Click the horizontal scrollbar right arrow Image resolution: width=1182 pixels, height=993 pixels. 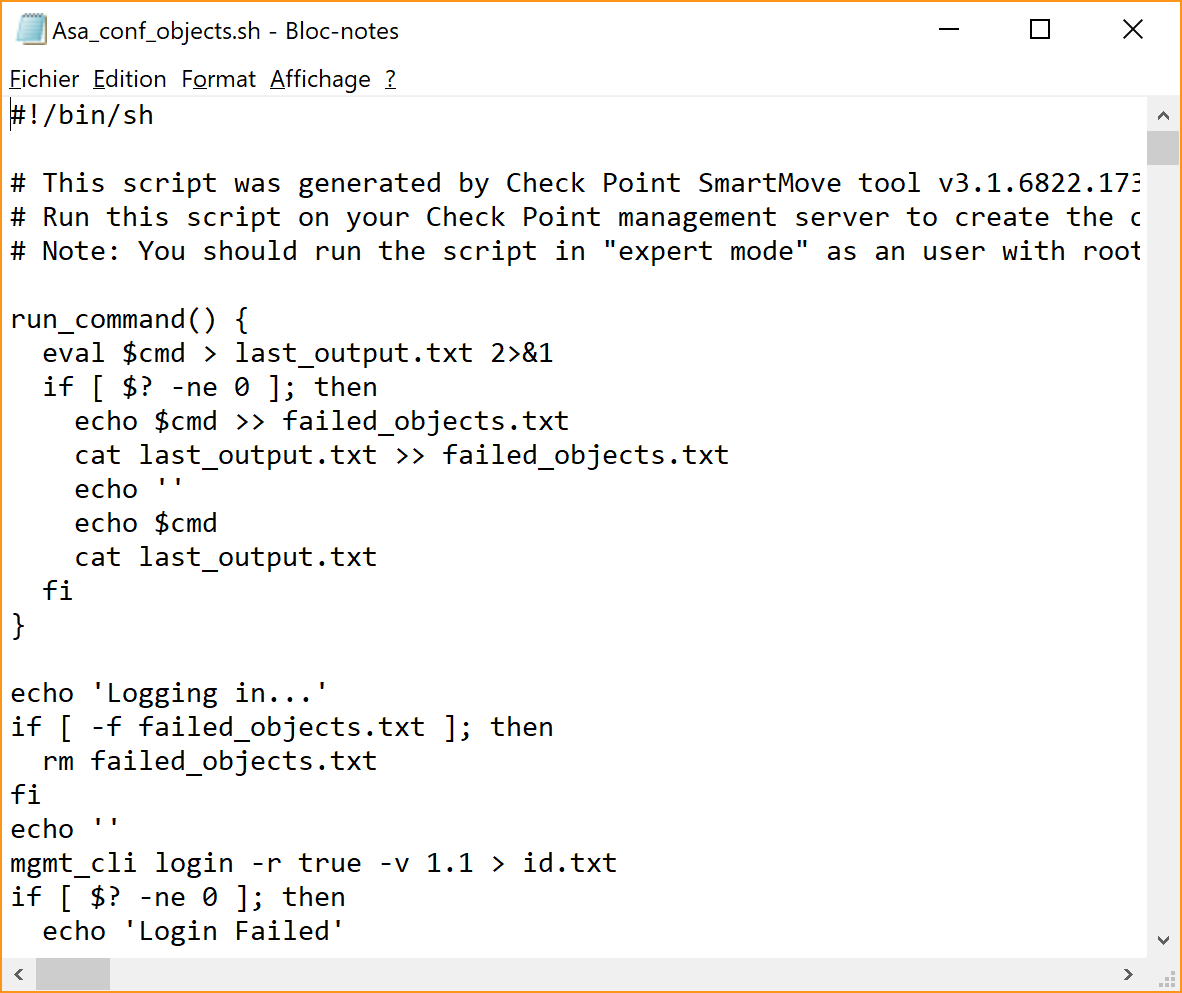pos(1128,974)
